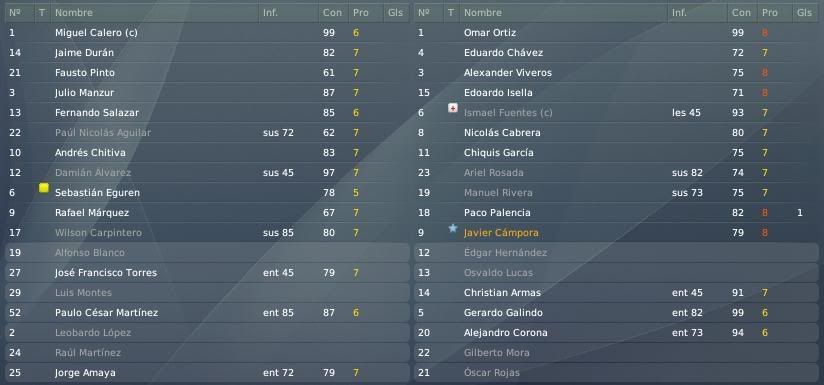824x385 pixels.
Task: Click the left table Con column header
Action: coord(332,13)
